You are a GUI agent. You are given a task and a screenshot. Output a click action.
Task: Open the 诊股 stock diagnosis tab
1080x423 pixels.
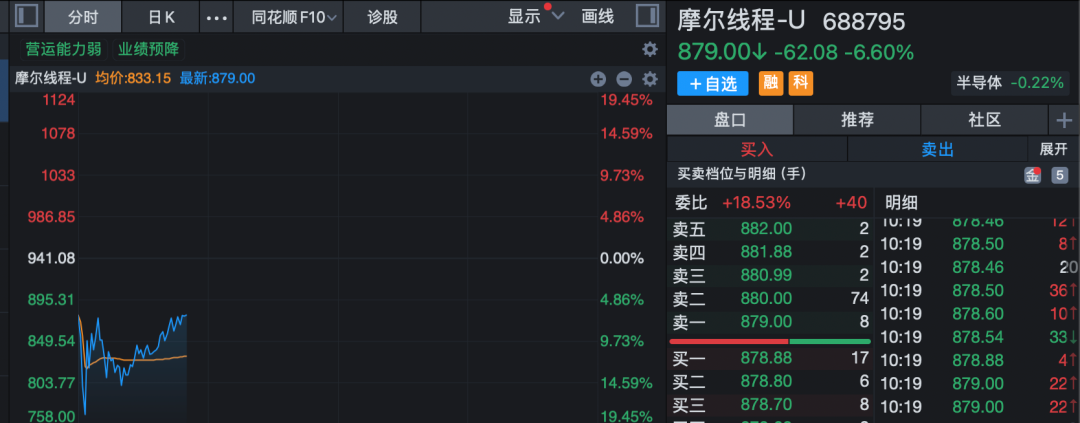pos(382,17)
